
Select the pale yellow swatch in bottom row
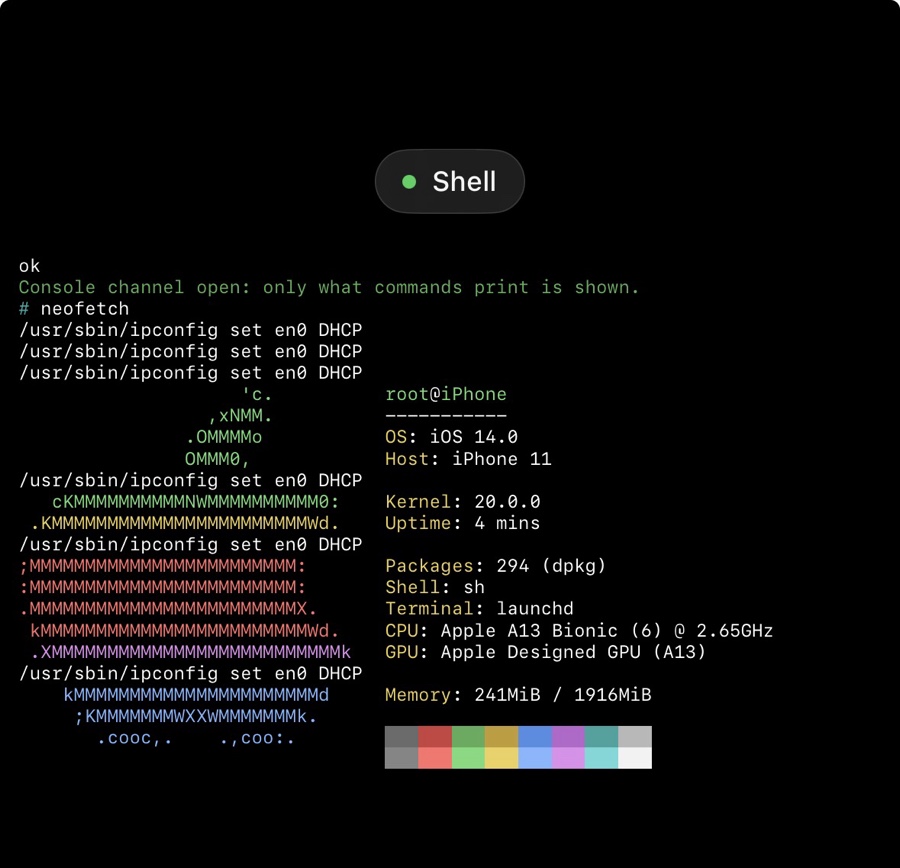coord(502,758)
